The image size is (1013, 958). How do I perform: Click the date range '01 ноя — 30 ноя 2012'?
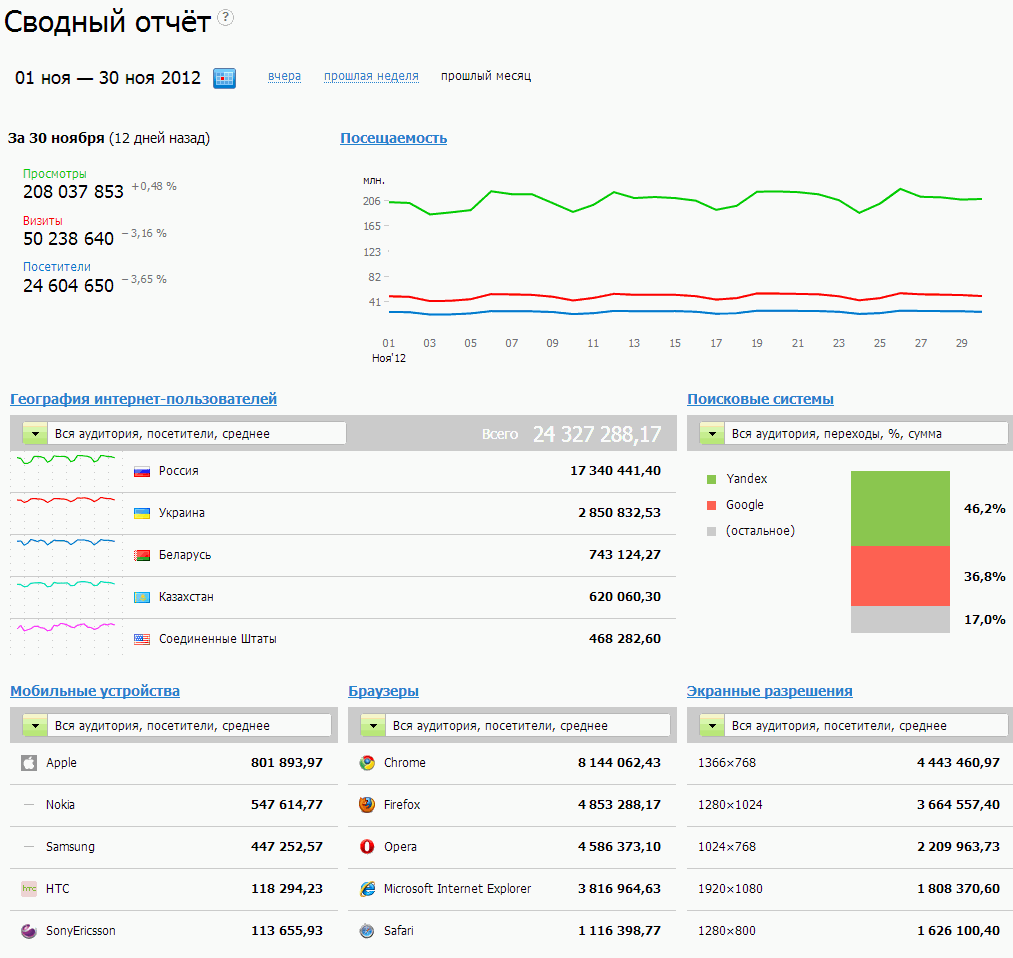(x=108, y=78)
